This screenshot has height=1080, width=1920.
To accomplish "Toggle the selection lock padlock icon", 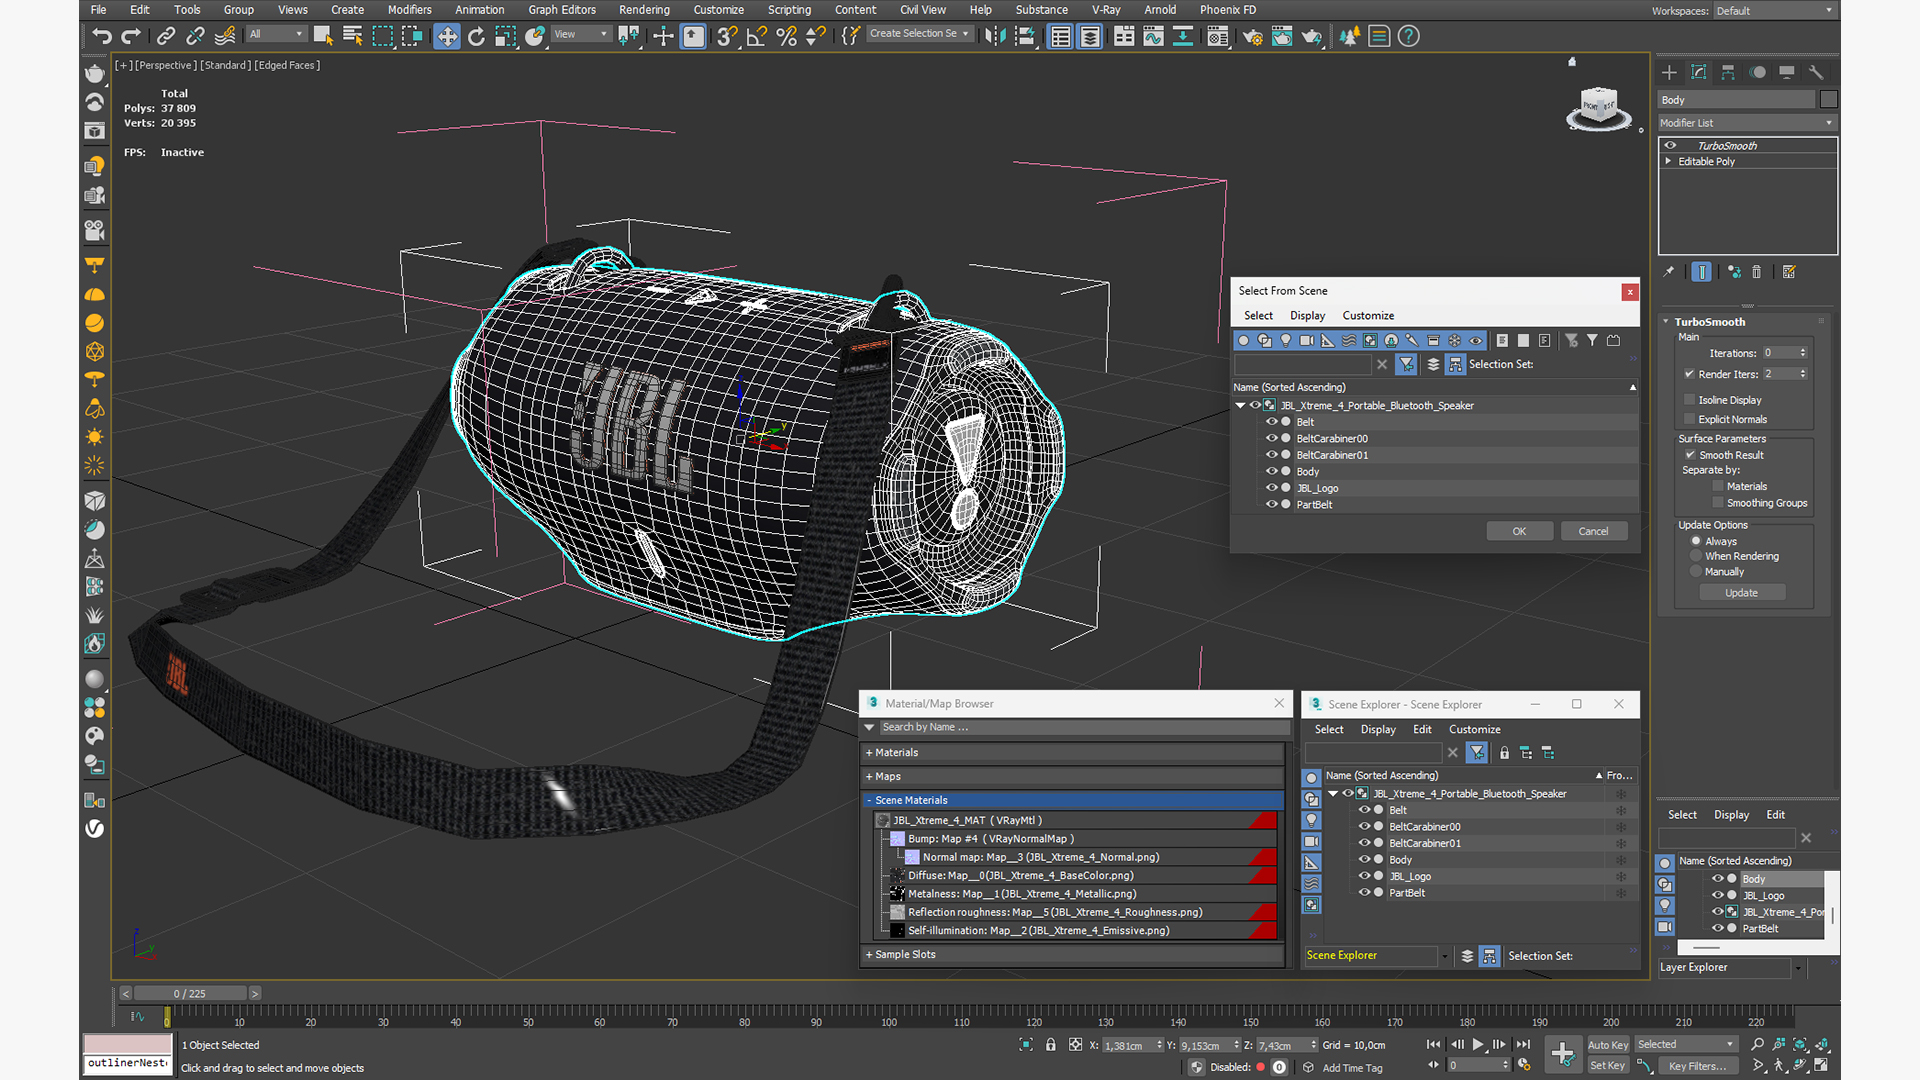I will coord(1050,1044).
